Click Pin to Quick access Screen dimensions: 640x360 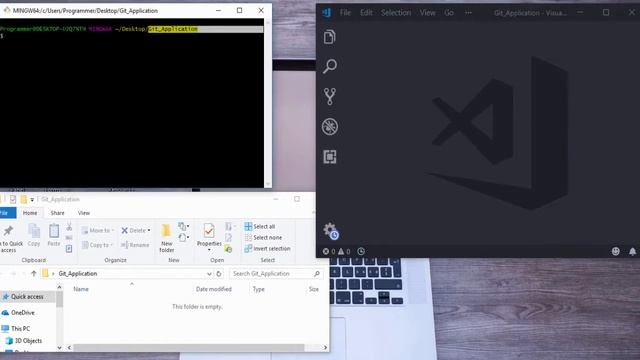(10, 239)
